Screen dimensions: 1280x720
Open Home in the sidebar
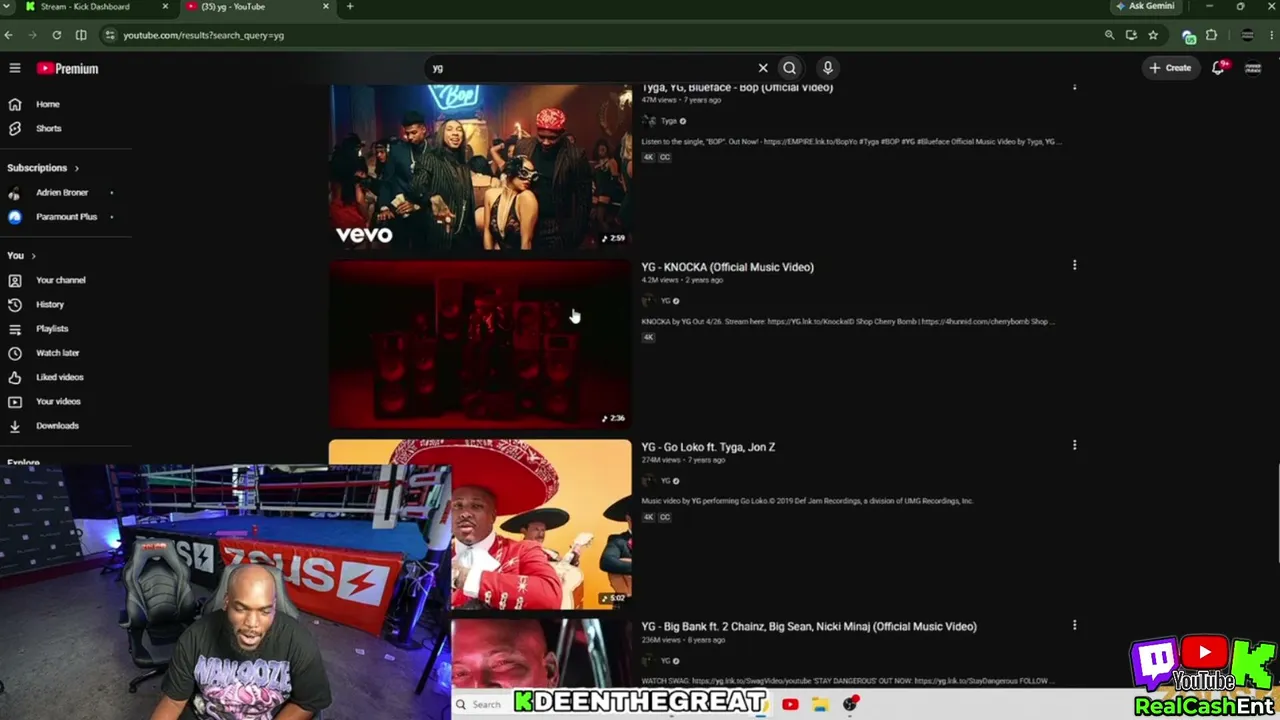[48, 104]
